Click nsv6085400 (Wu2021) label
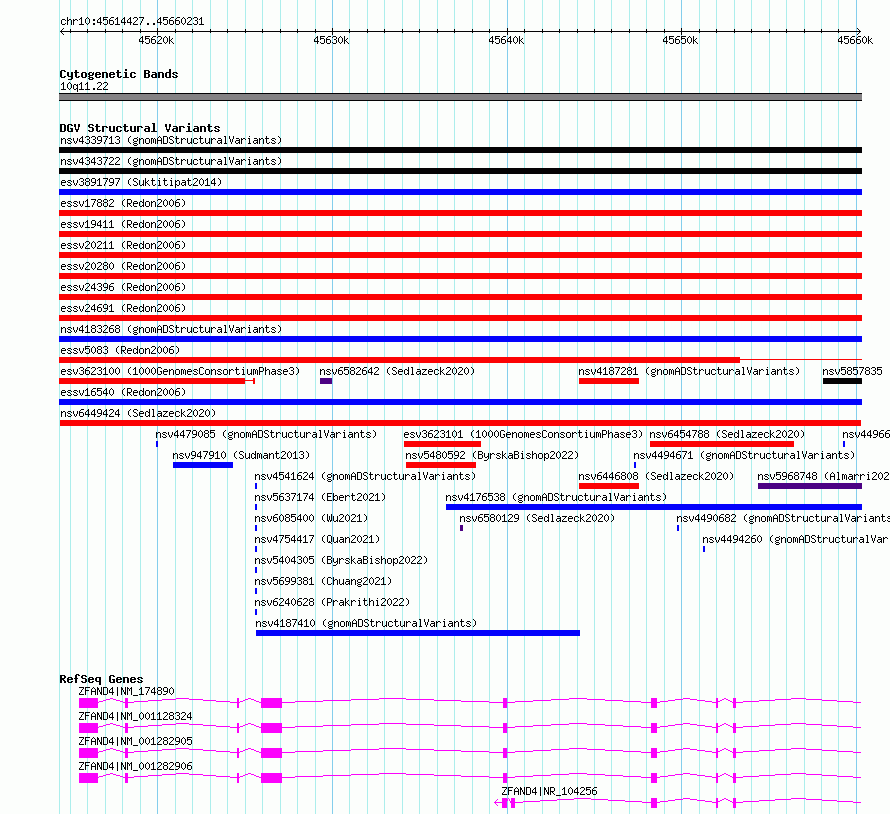The width and height of the screenshot is (890, 814). [x=311, y=518]
